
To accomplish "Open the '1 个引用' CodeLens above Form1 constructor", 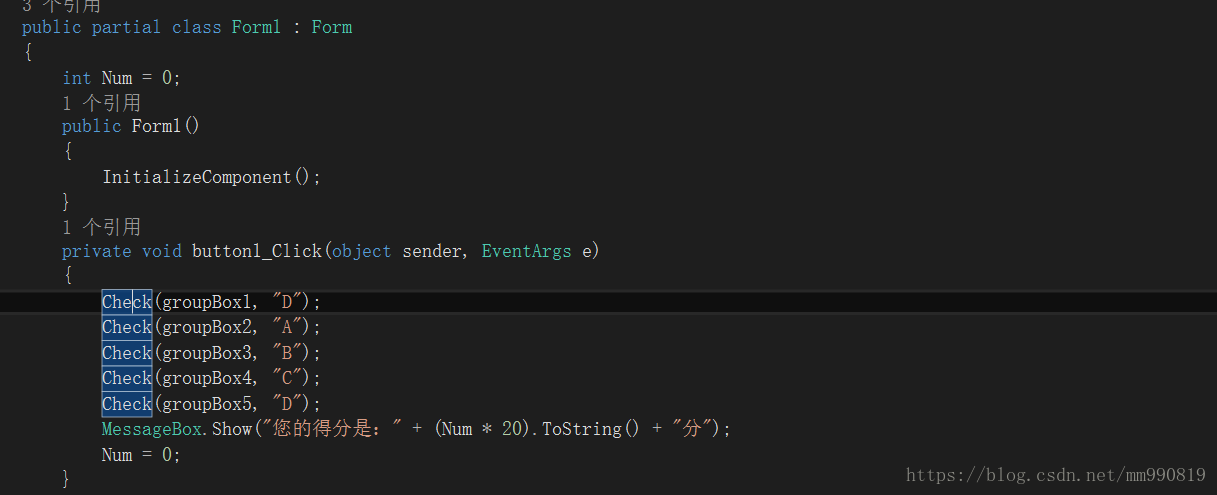I will (101, 103).
